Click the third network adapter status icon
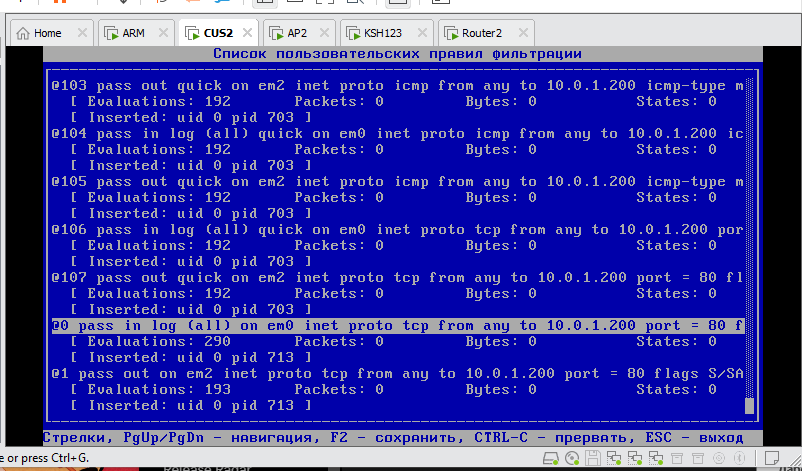 click(656, 458)
